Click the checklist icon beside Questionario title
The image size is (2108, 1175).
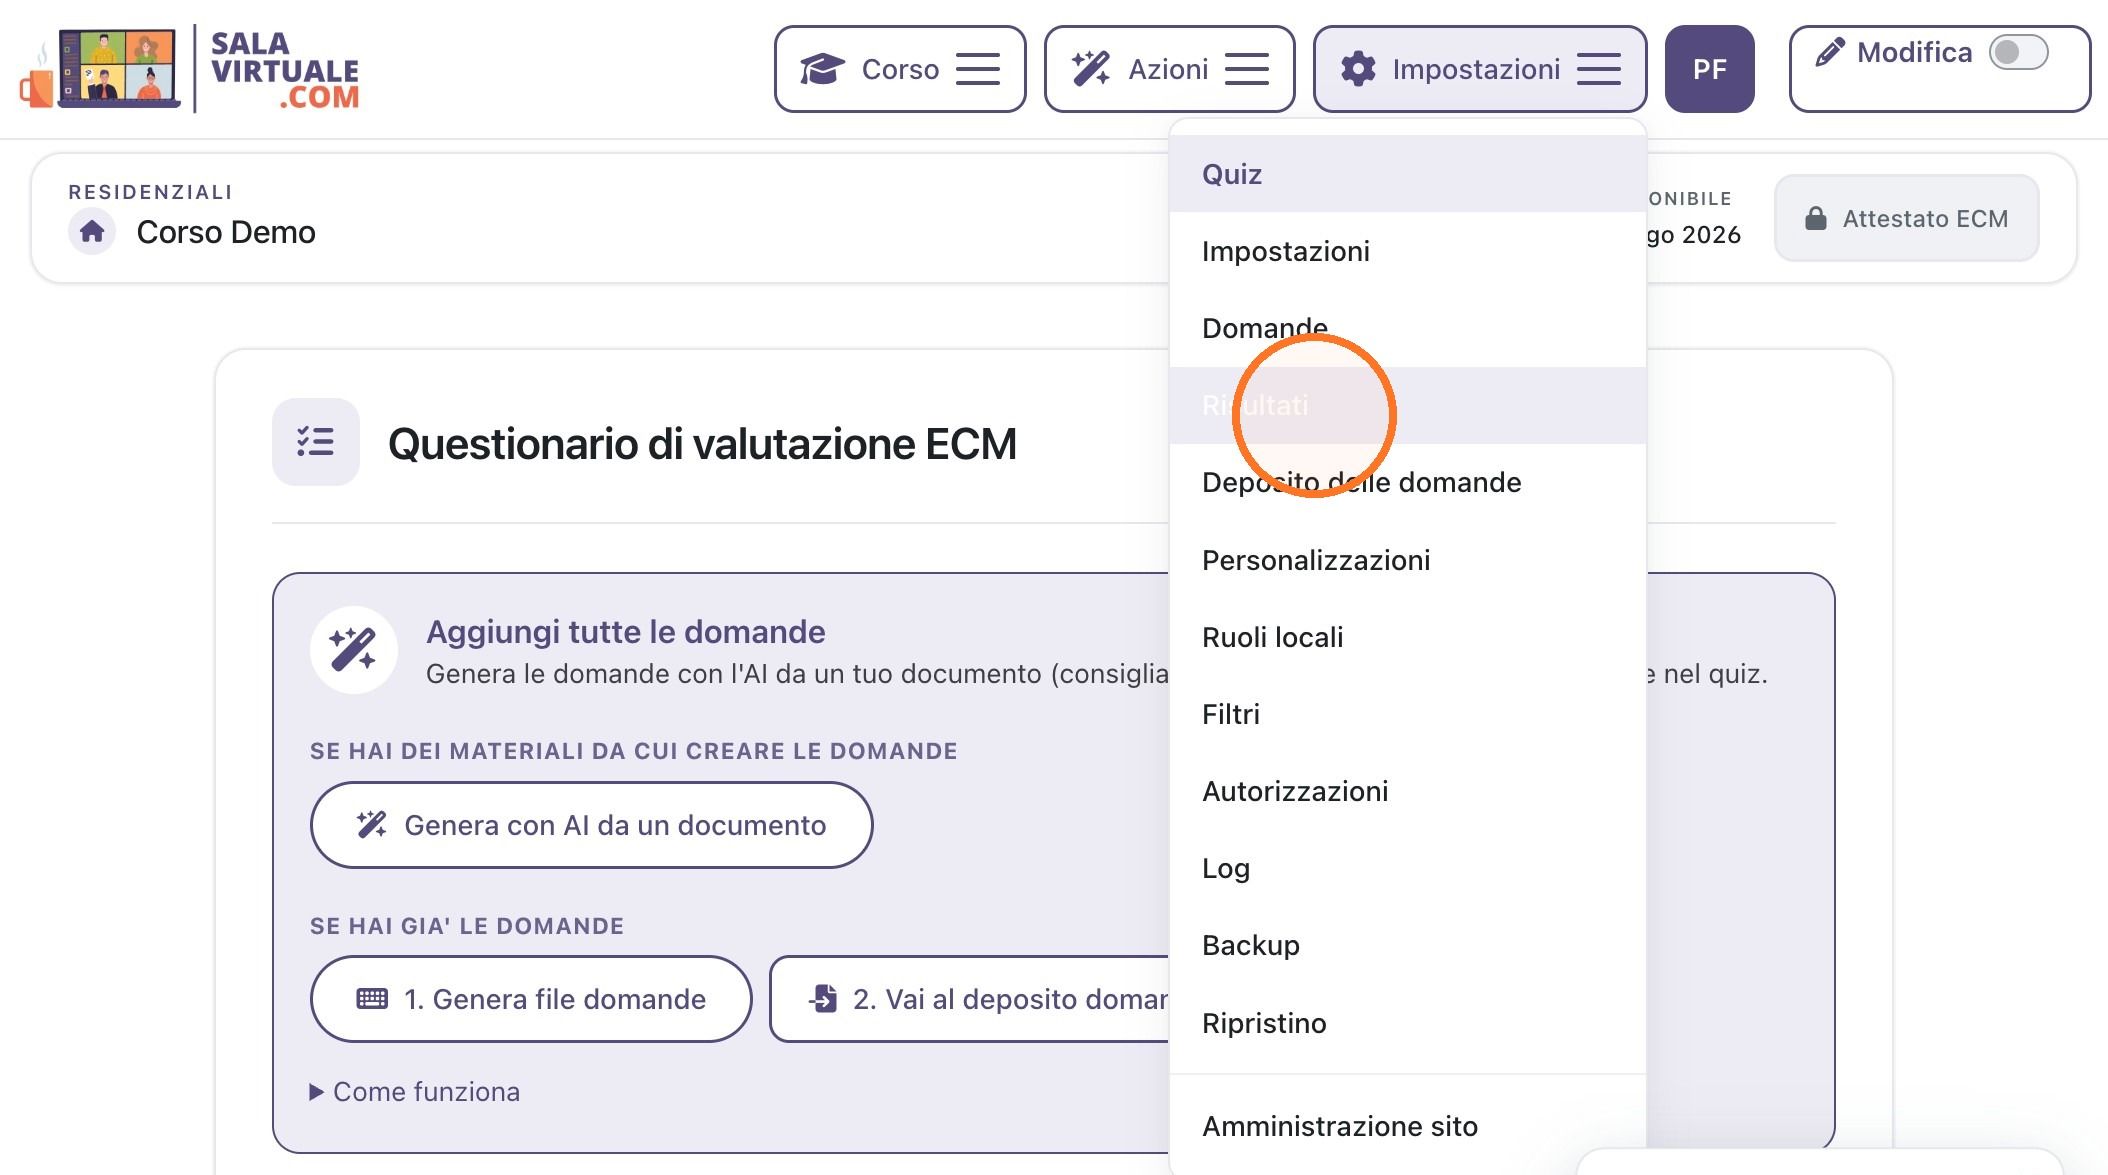[x=316, y=442]
